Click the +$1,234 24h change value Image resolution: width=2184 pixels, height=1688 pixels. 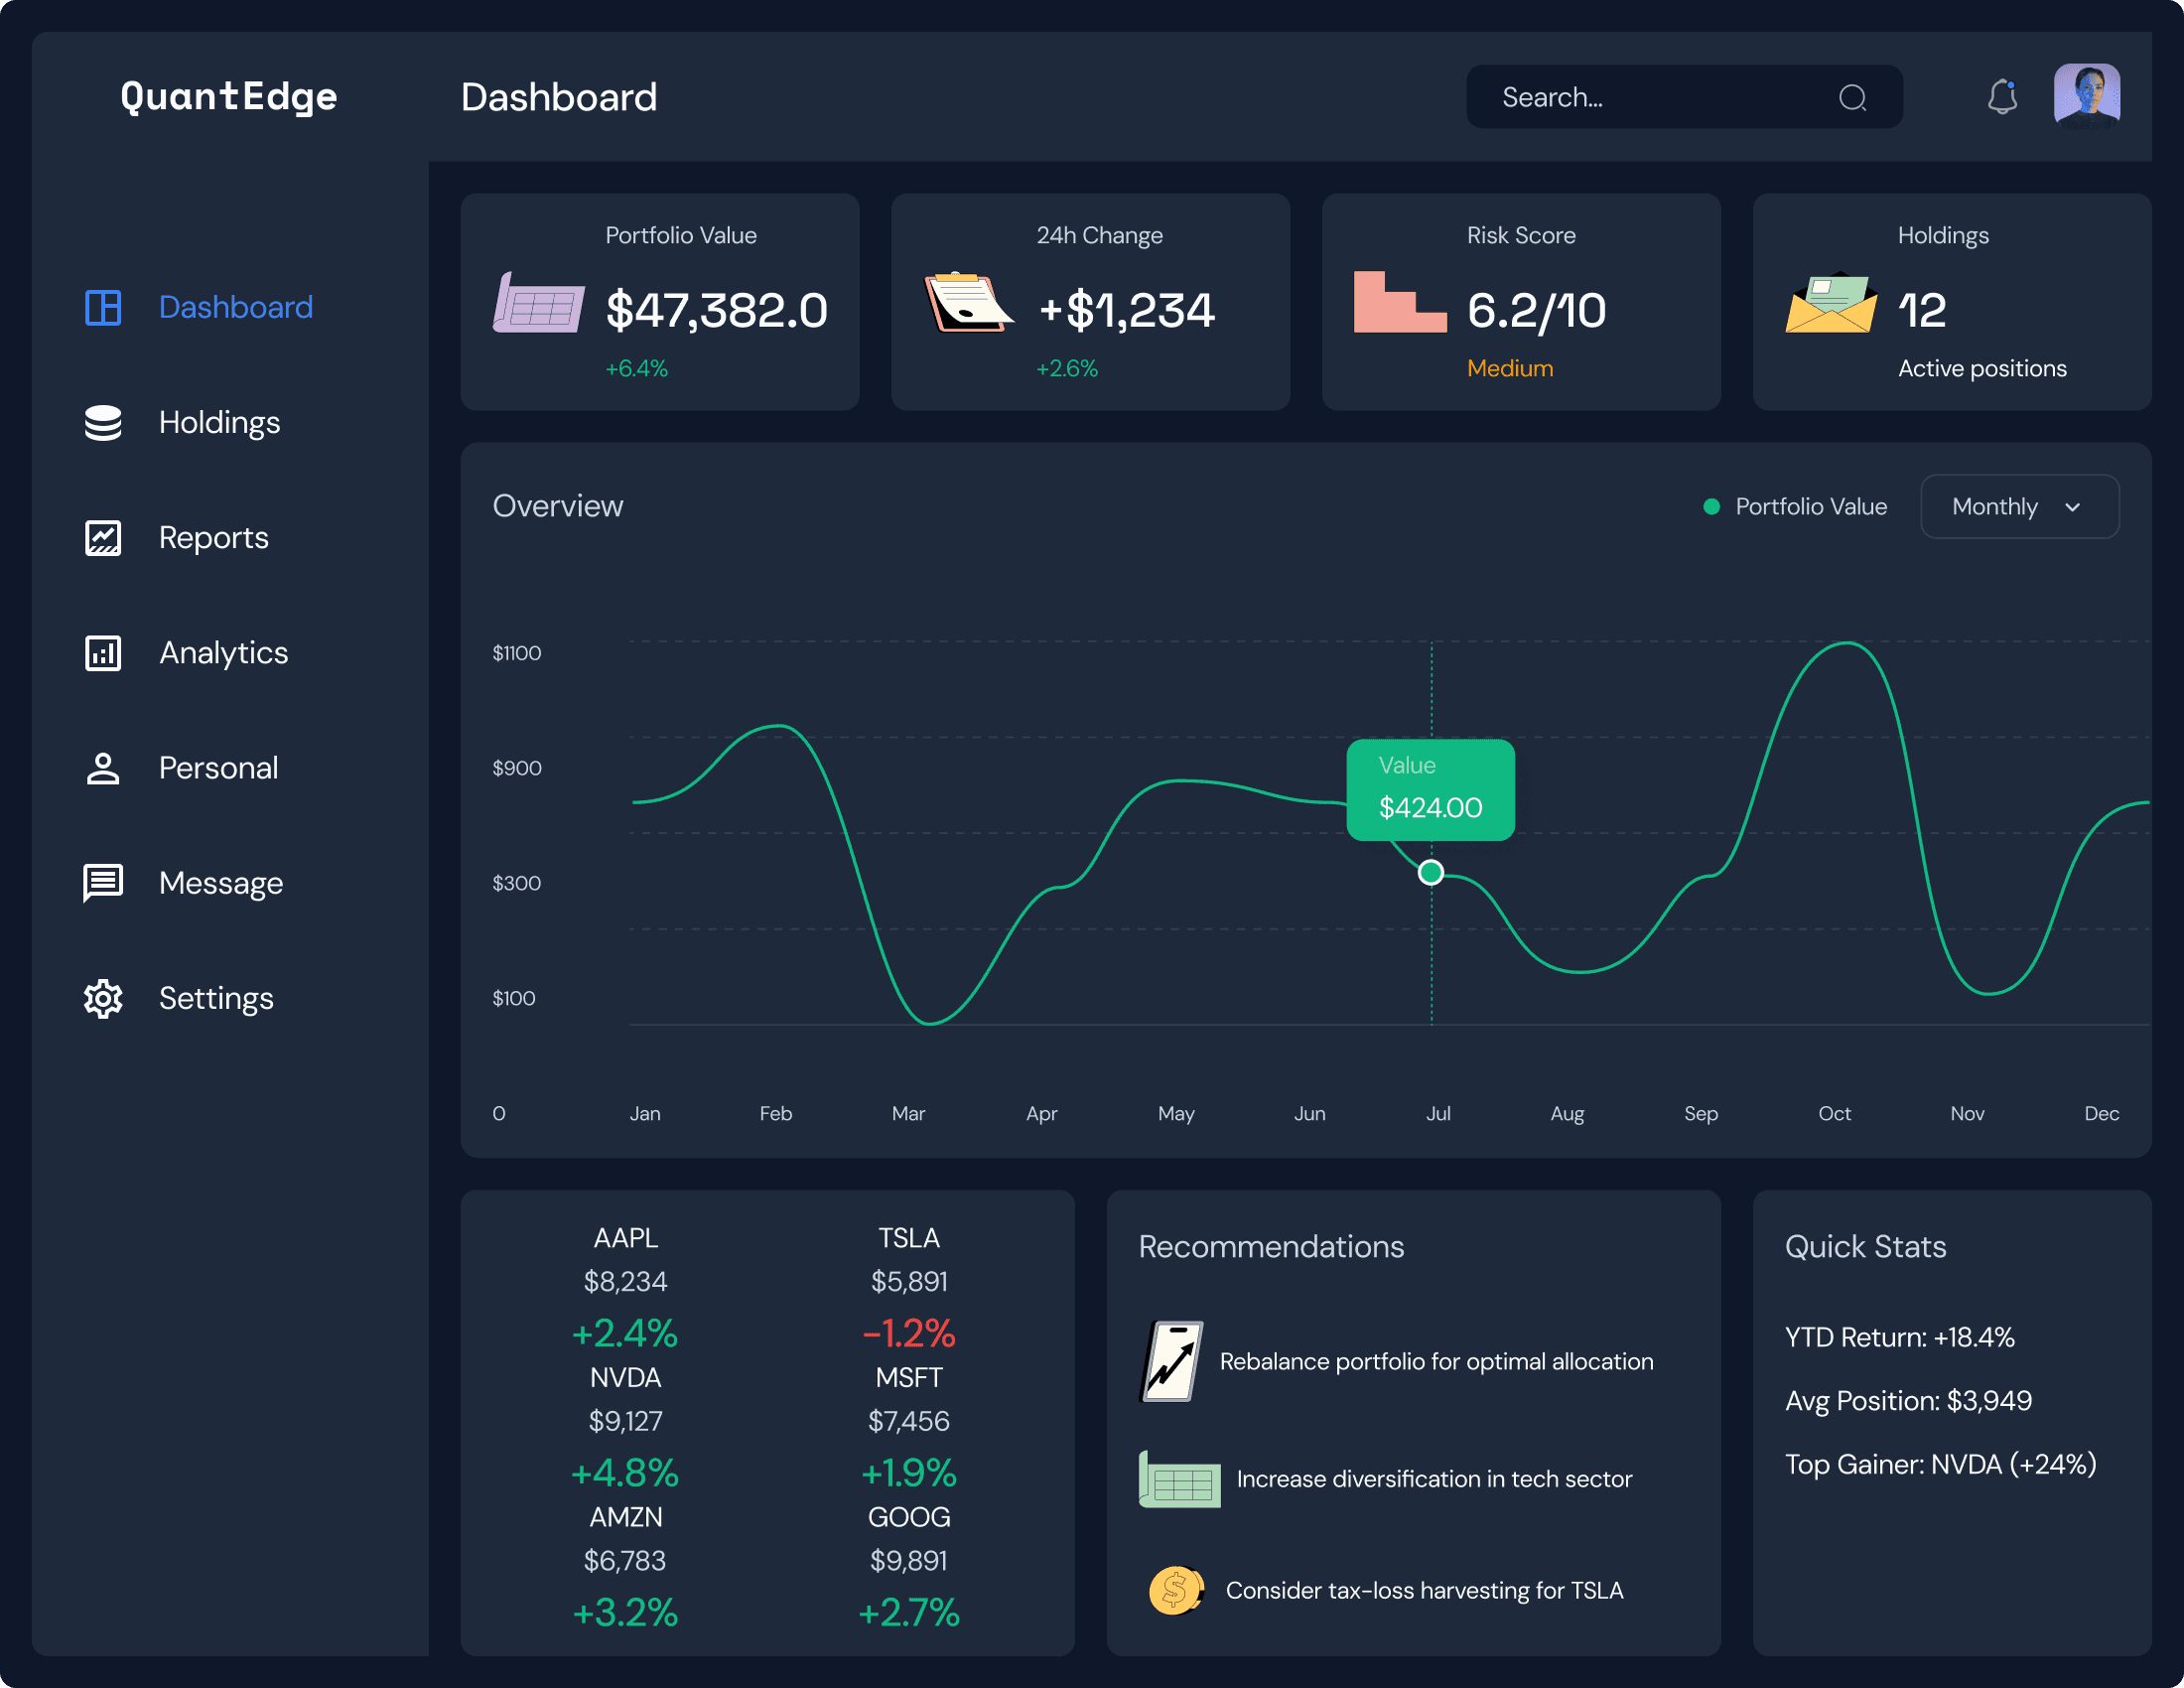coord(1126,310)
